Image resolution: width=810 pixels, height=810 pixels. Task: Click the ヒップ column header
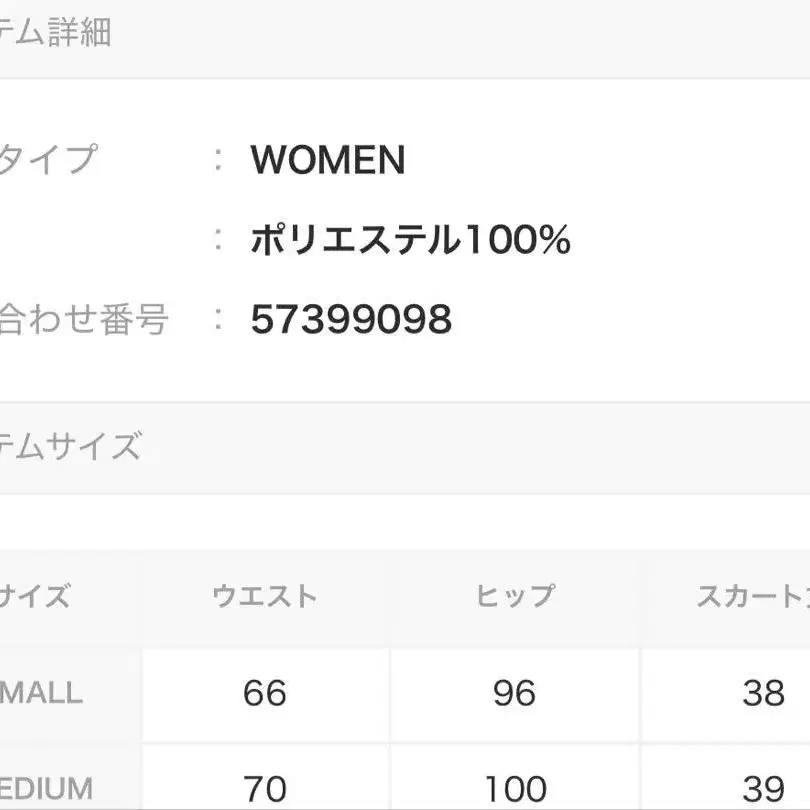coord(514,597)
